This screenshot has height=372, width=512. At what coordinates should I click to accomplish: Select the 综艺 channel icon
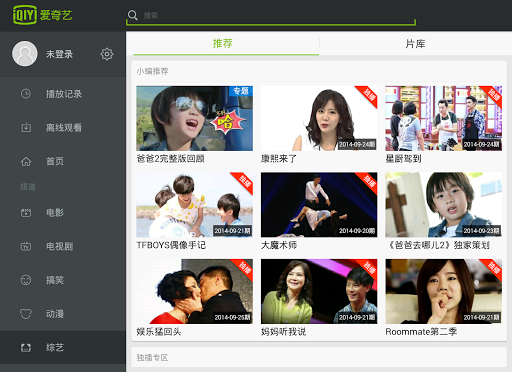(26, 348)
